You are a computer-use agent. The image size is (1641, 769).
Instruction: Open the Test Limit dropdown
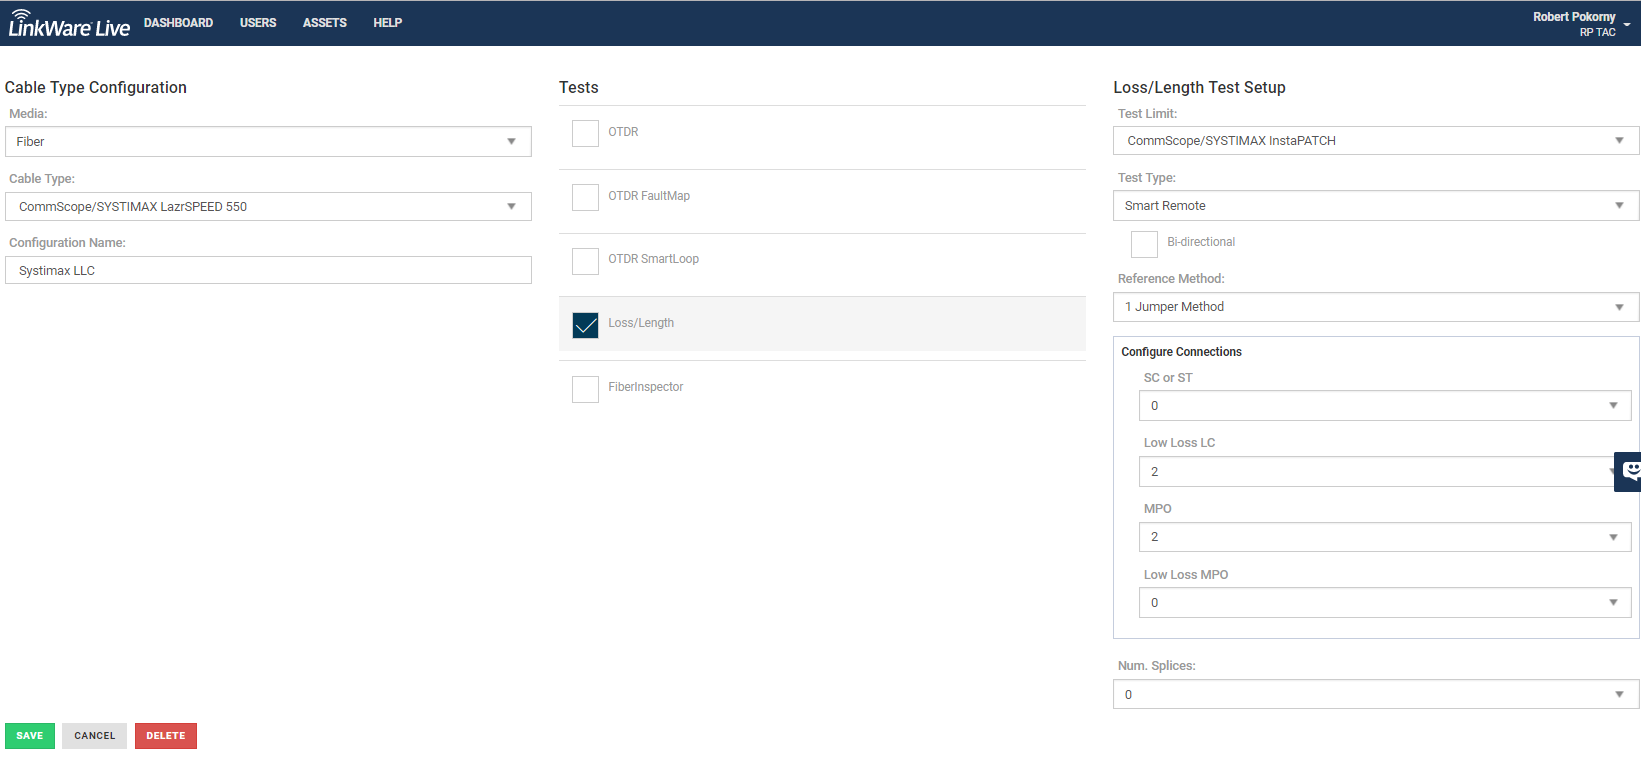point(1376,140)
